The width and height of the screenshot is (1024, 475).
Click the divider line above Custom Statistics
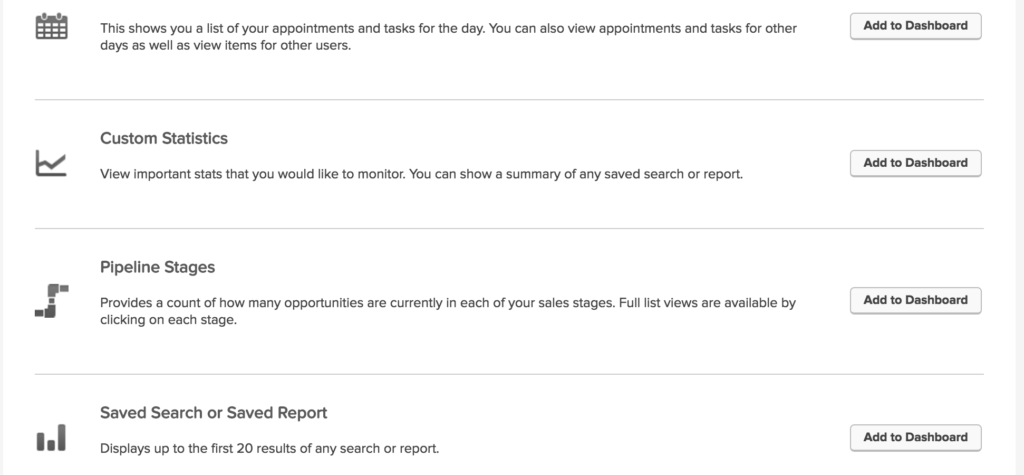click(x=509, y=100)
